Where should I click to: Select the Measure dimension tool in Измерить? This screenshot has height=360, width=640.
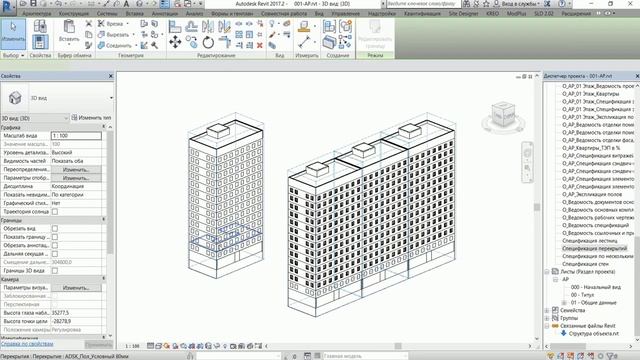coord(304,42)
